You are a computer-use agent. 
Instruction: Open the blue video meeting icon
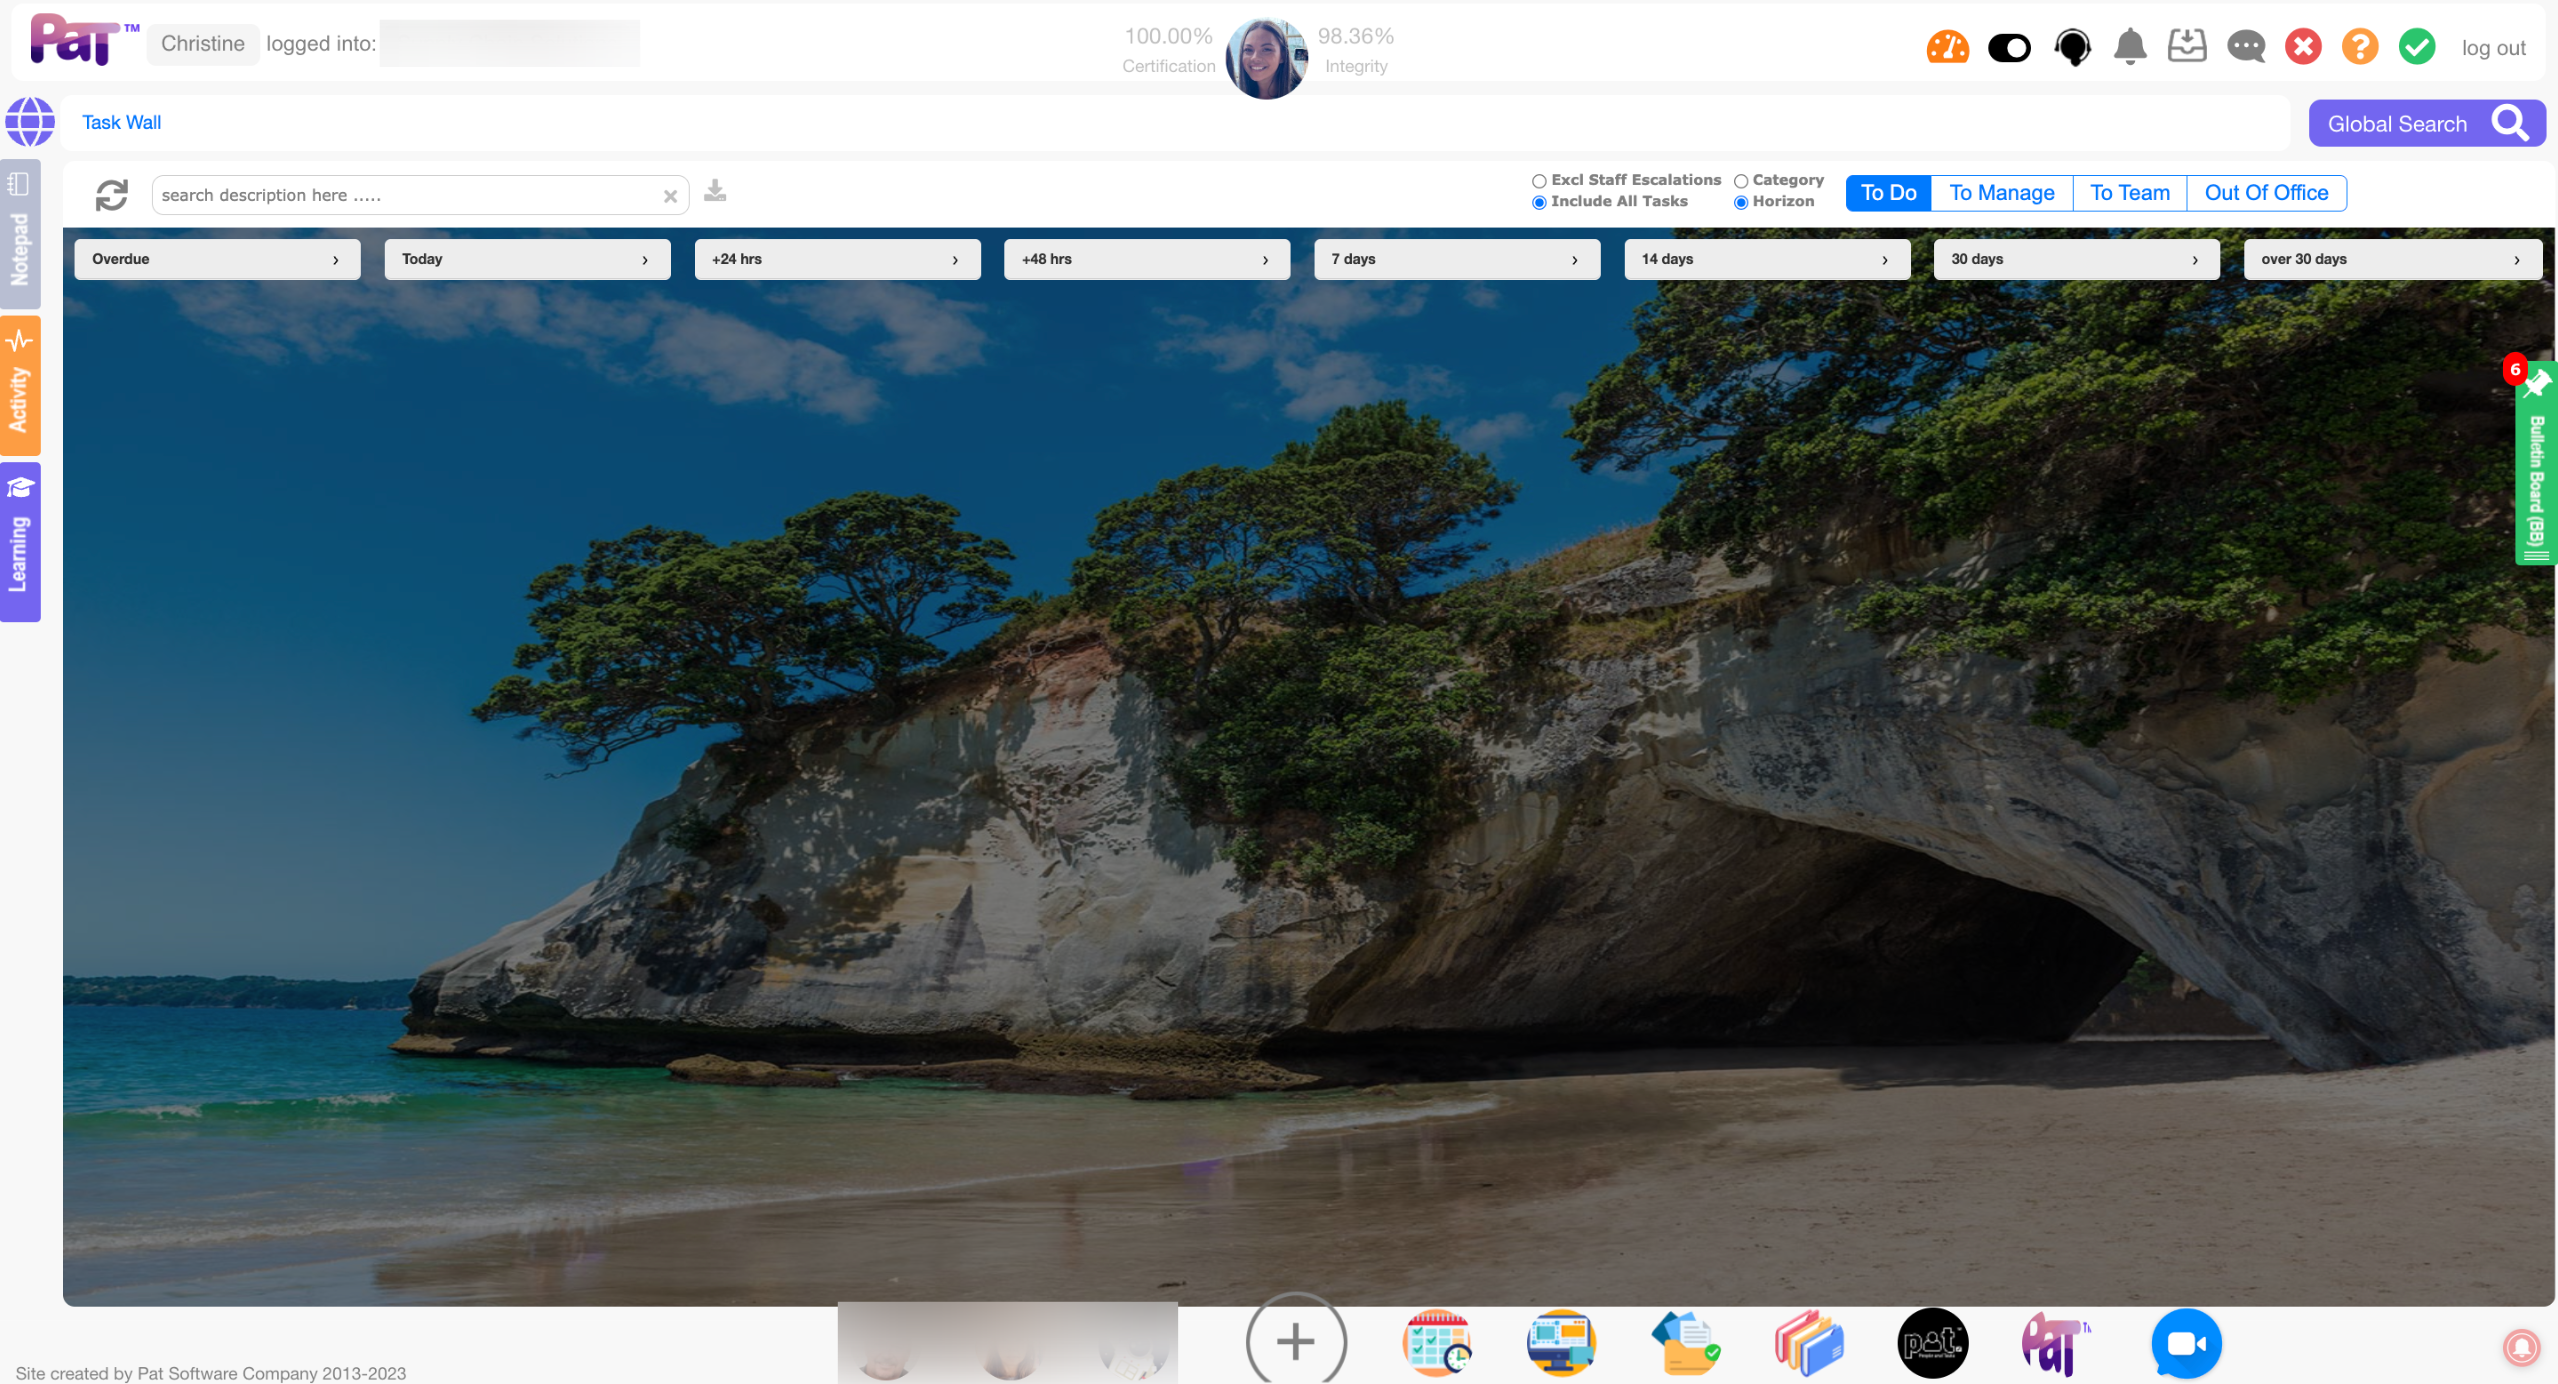[x=2185, y=1343]
